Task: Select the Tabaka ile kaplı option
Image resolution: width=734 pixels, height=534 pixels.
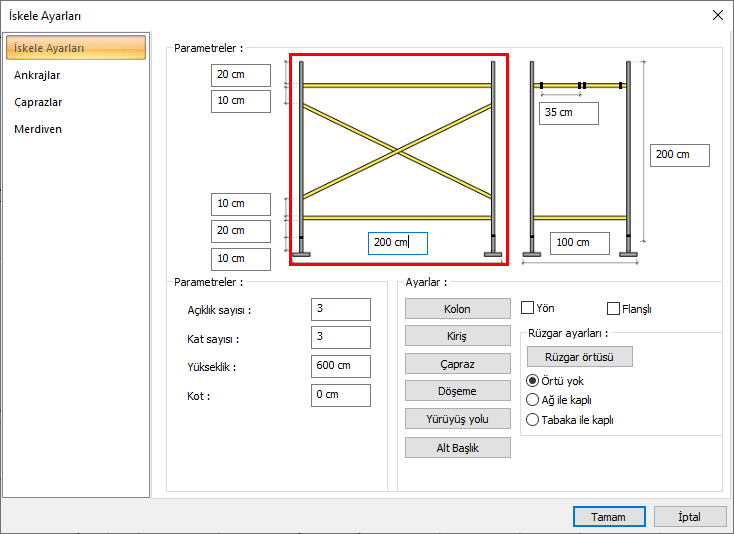Action: 532,419
